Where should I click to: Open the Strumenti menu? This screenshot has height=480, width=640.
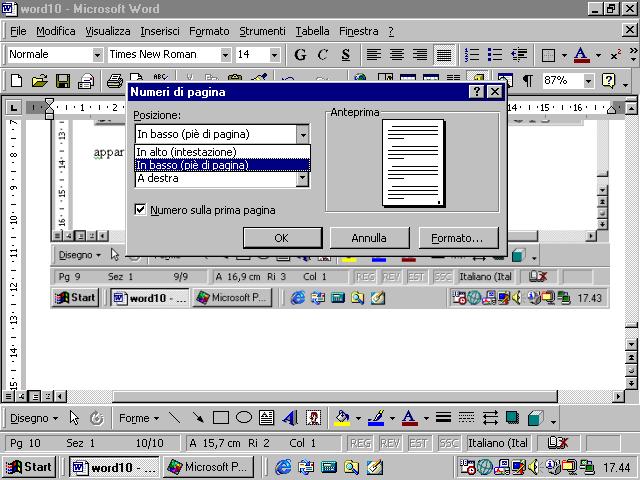[x=262, y=31]
